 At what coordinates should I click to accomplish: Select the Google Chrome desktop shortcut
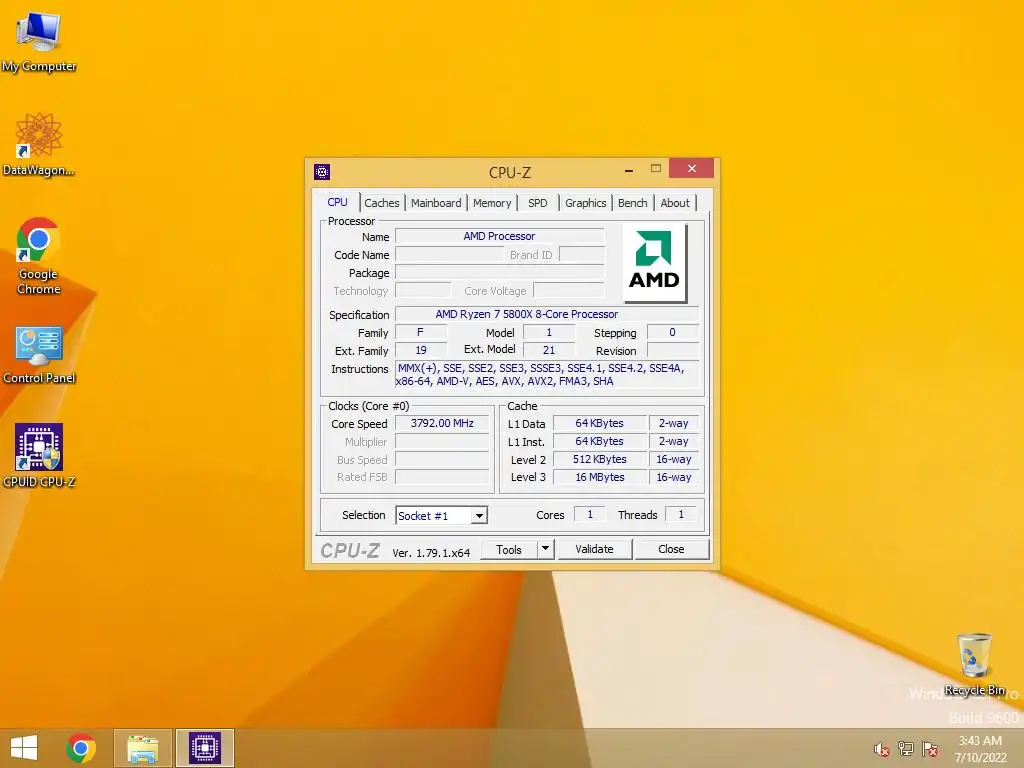pos(39,255)
